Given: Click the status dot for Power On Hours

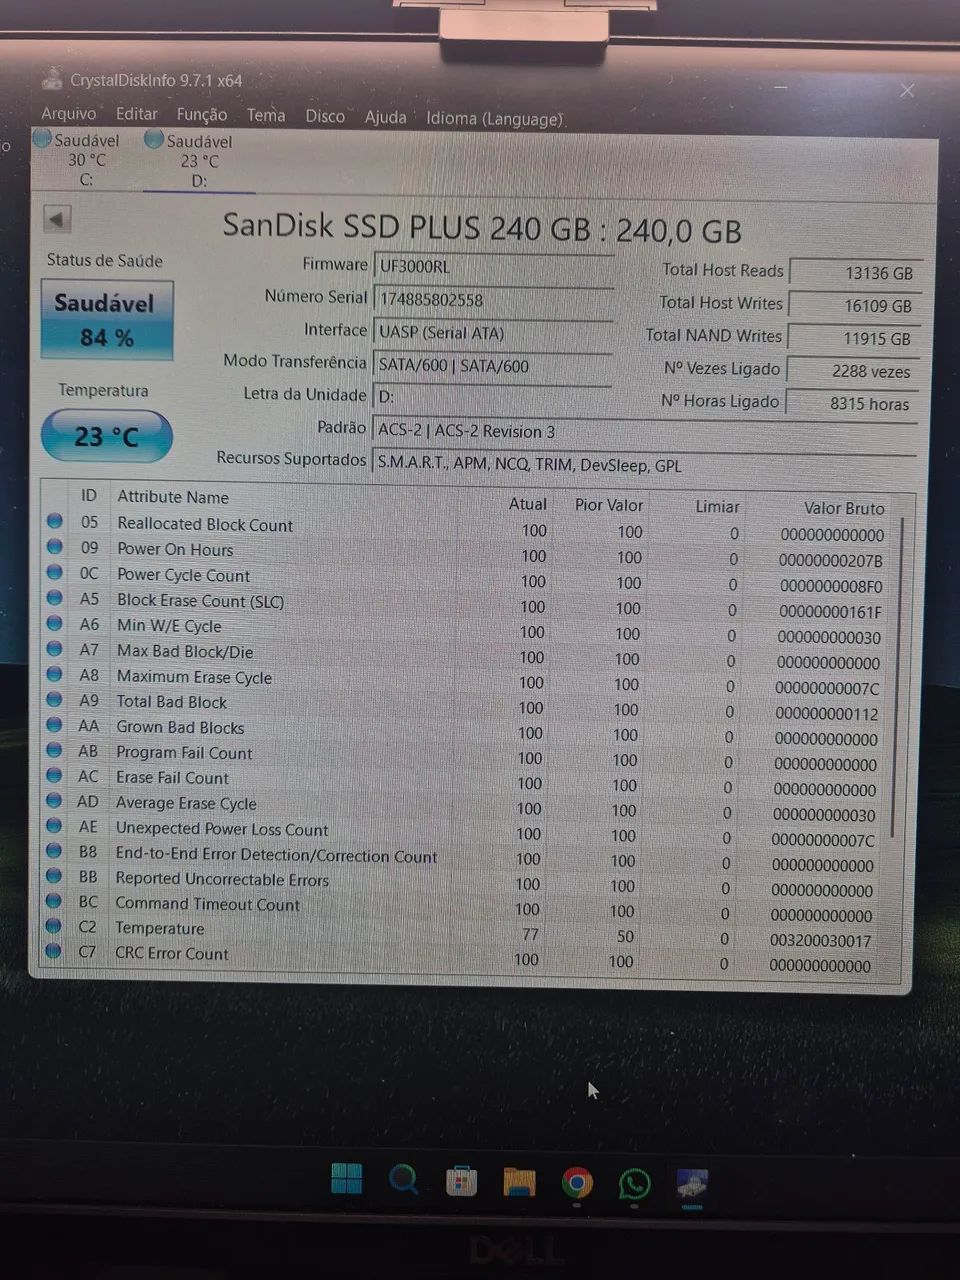Looking at the screenshot, I should tap(55, 546).
